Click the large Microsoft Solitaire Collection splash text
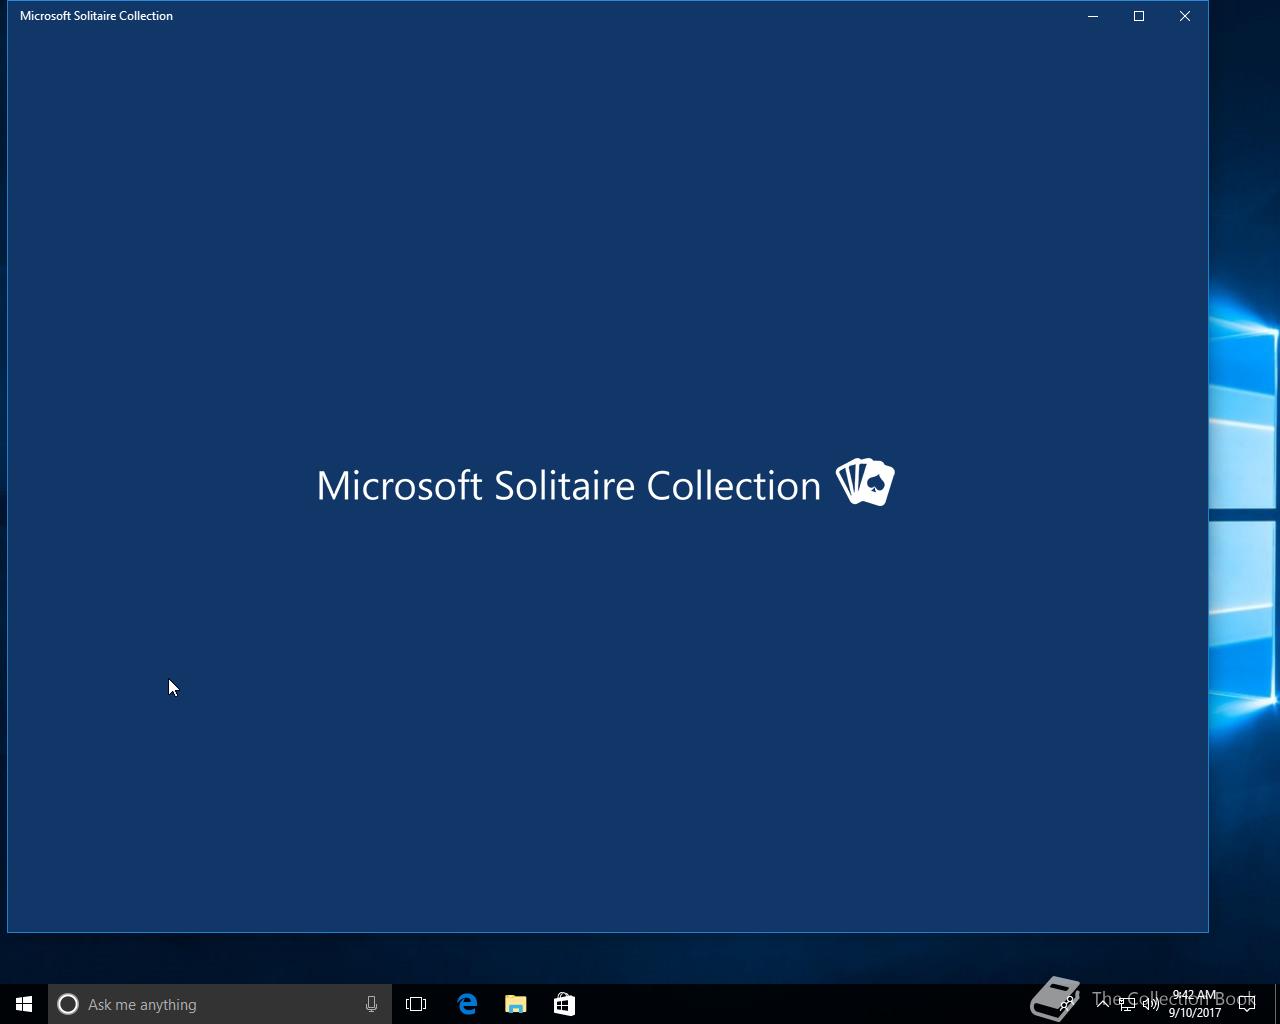 point(569,485)
